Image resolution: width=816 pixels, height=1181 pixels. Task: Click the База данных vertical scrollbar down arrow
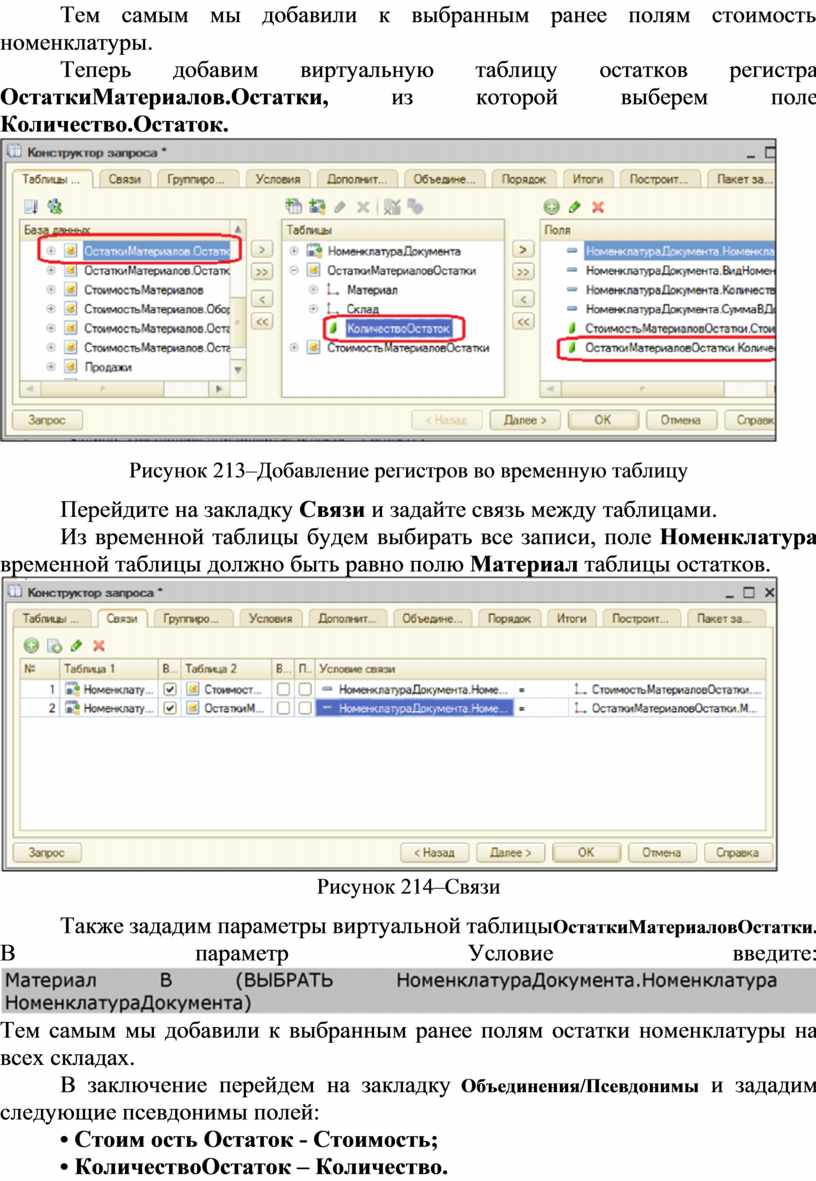point(238,371)
